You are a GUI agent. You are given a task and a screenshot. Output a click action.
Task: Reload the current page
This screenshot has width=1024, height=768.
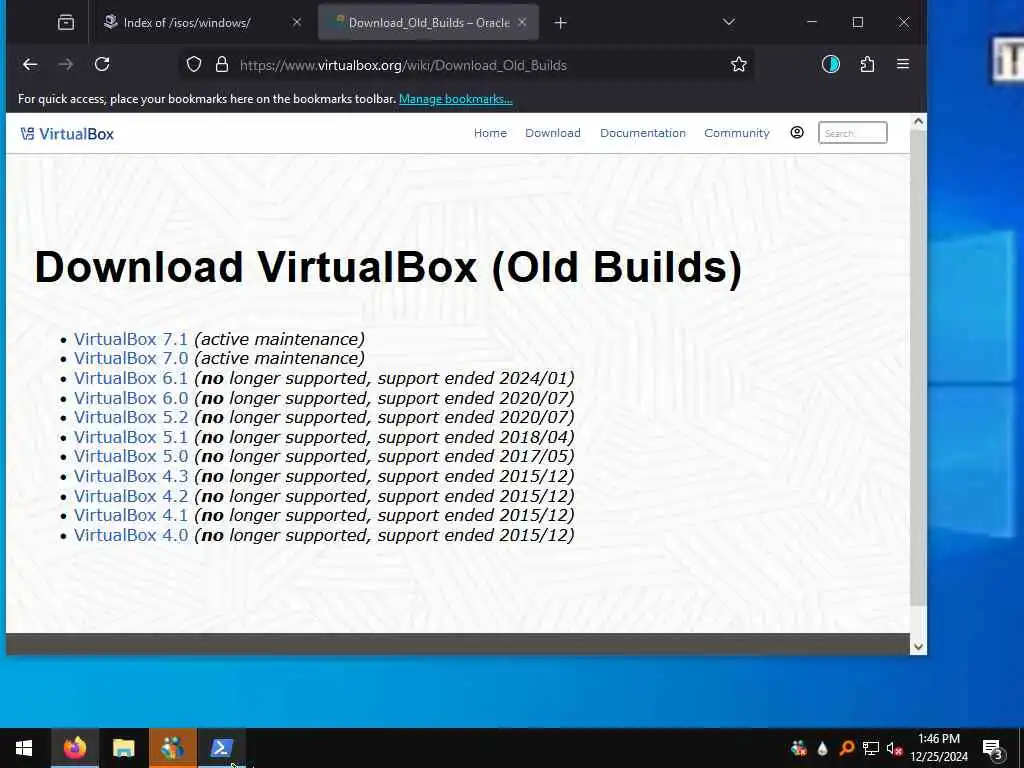(102, 65)
